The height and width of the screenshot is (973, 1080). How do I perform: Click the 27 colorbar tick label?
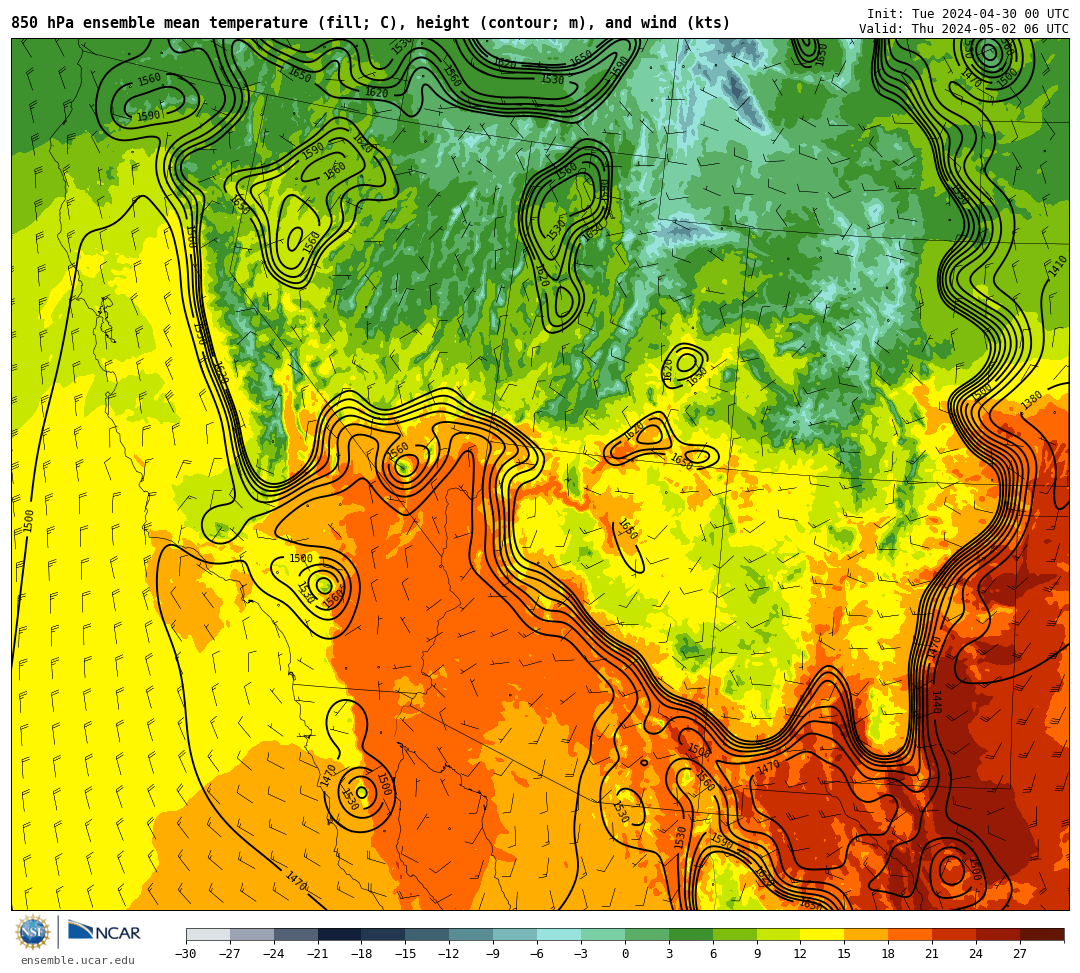click(1020, 954)
